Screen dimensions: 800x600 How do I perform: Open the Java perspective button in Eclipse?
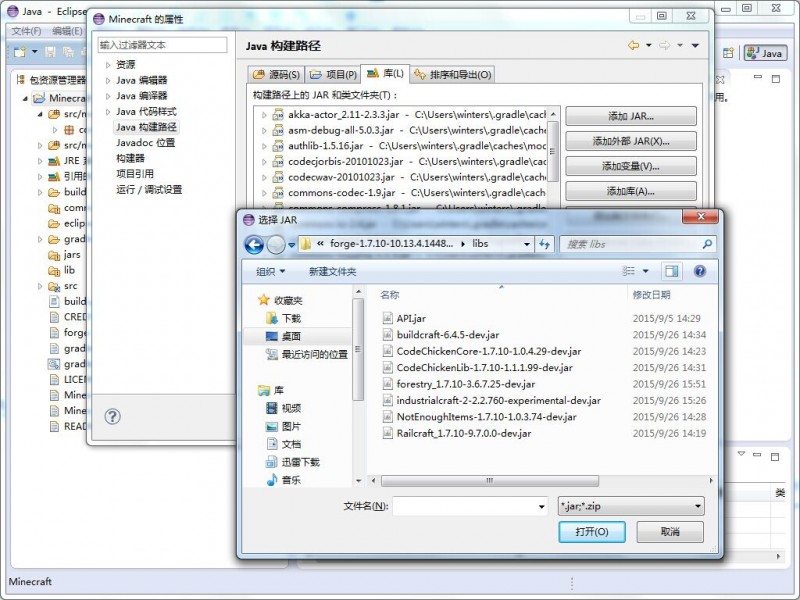click(765, 53)
